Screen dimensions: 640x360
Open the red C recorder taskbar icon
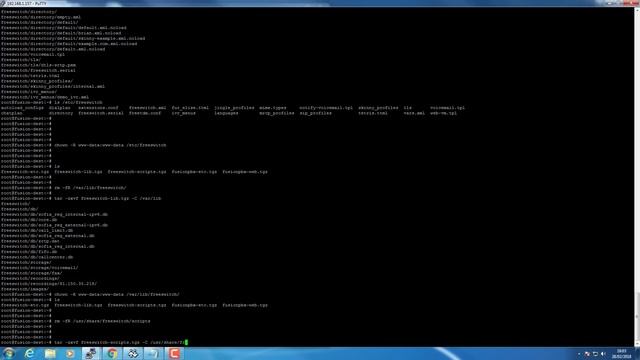click(174, 353)
